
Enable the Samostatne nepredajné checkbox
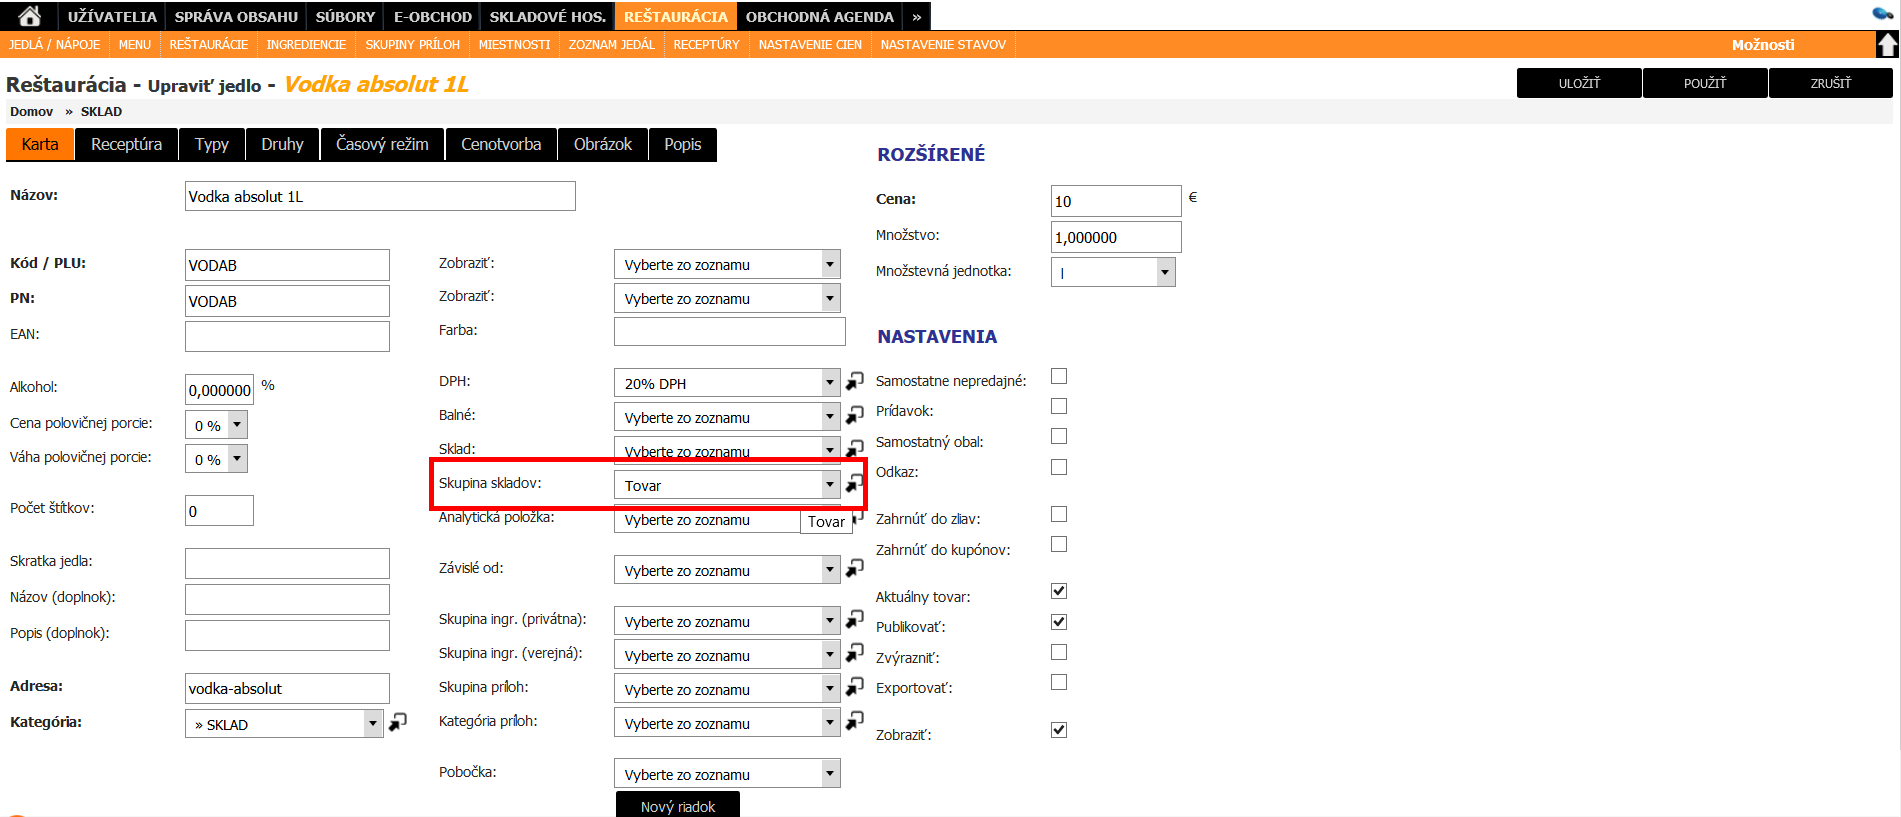click(x=1059, y=377)
